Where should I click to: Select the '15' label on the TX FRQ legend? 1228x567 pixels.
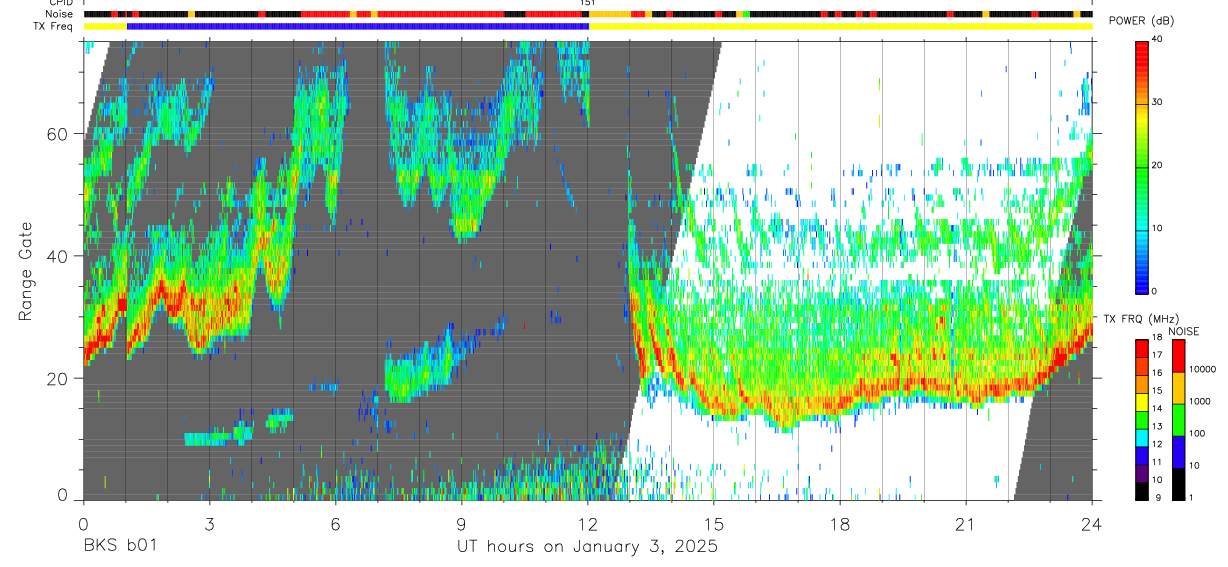(1157, 391)
